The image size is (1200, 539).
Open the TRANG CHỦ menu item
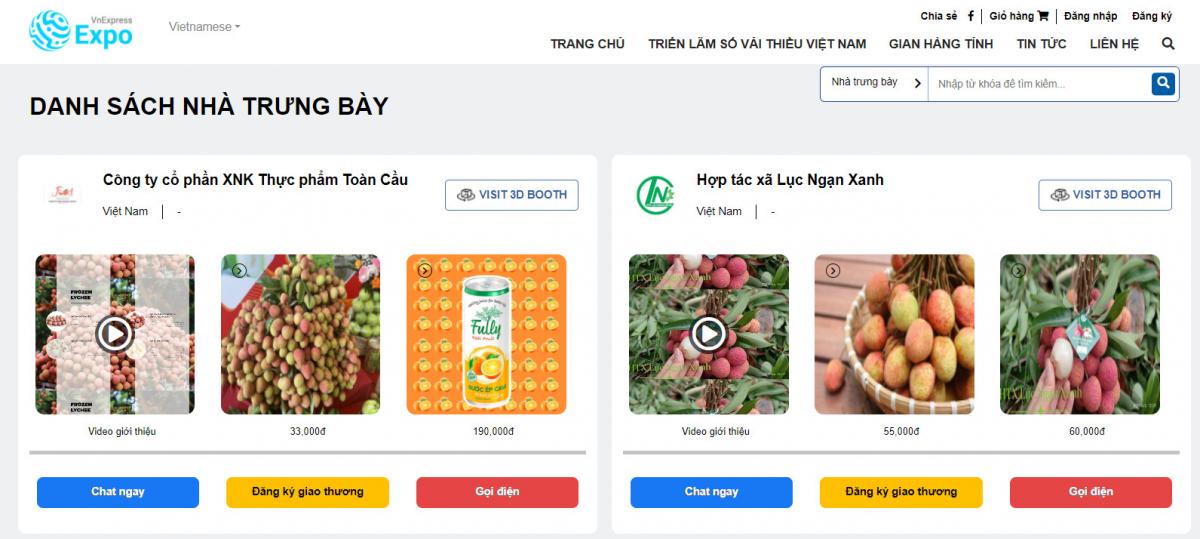coord(587,44)
